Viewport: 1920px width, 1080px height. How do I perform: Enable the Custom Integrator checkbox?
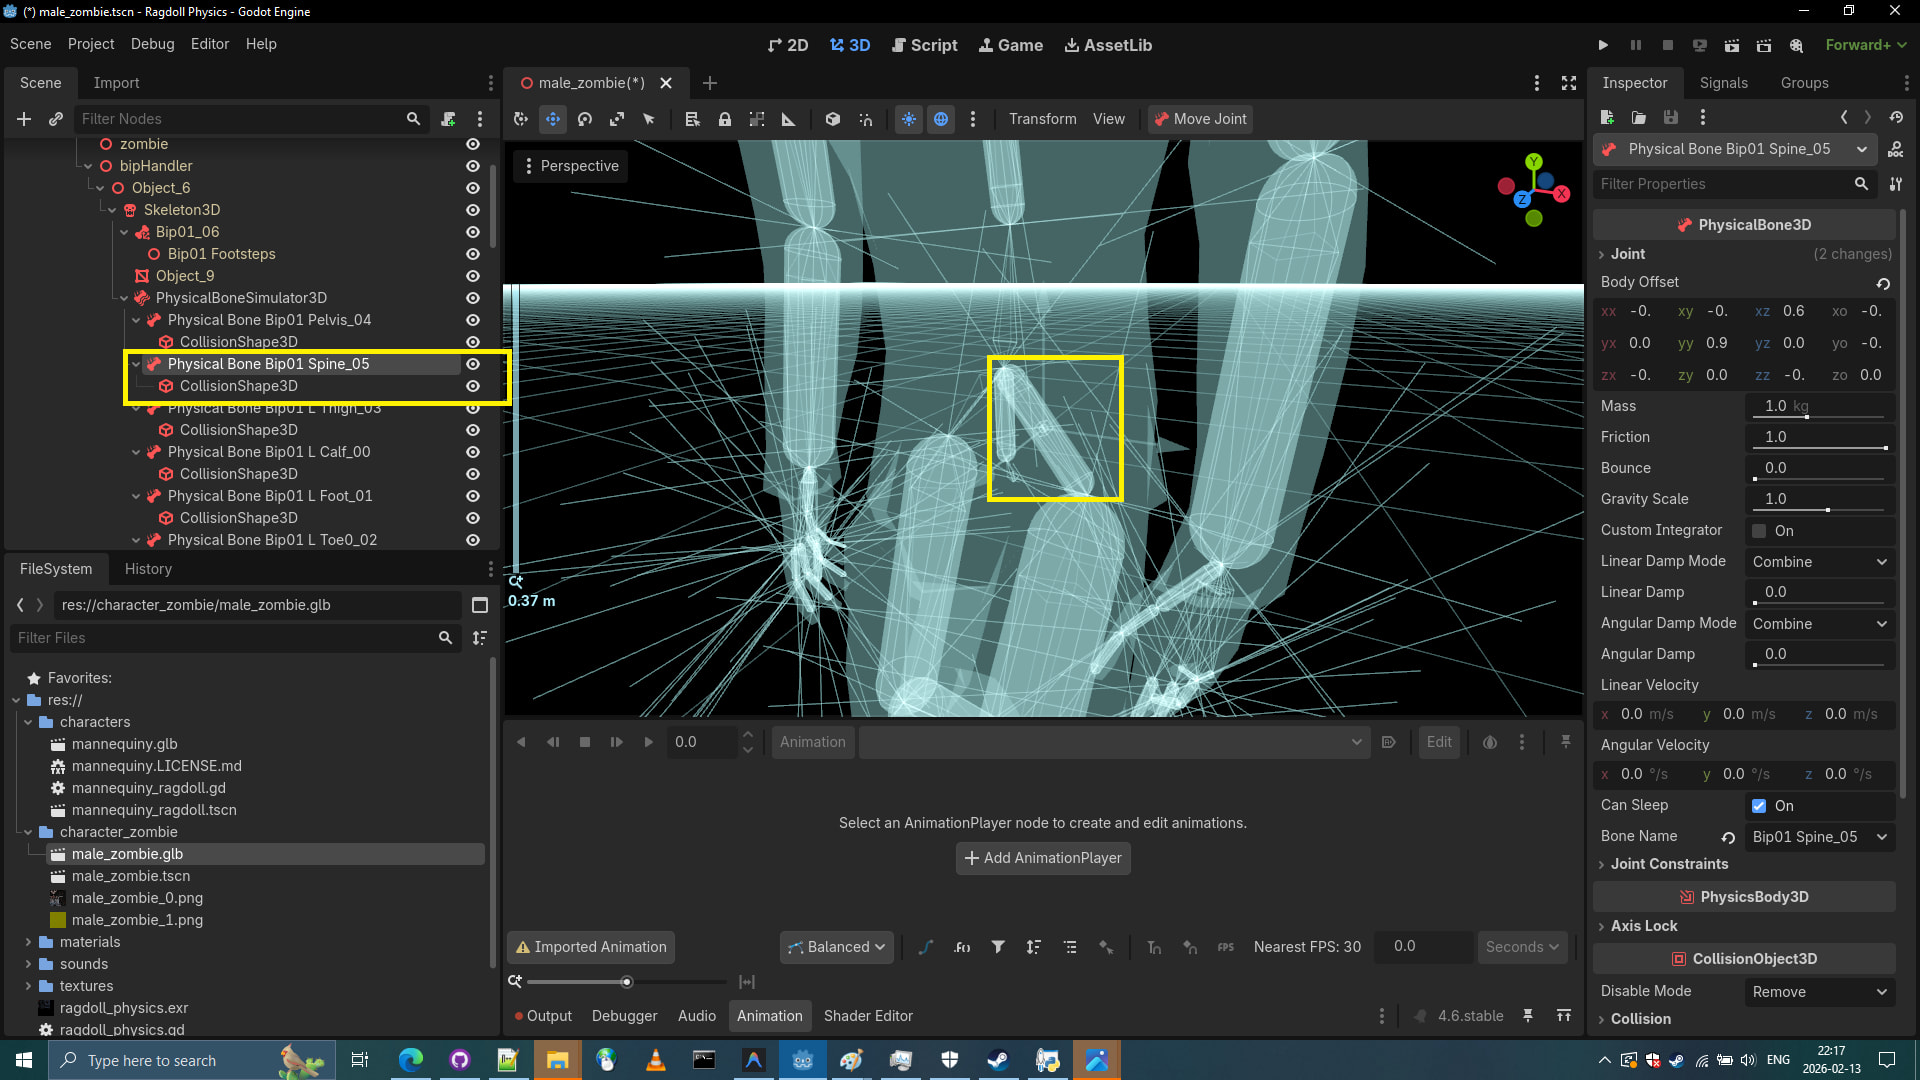1759,531
